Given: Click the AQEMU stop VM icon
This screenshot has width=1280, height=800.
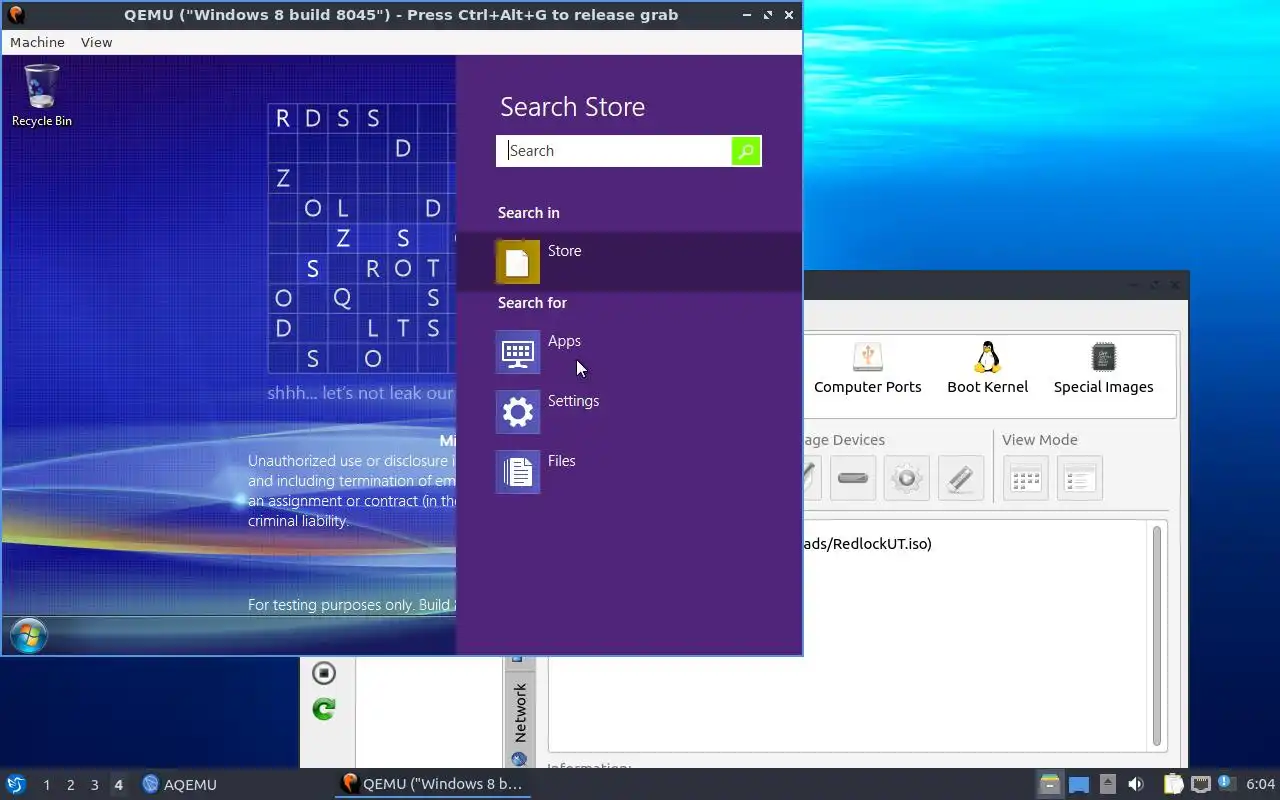Looking at the screenshot, I should pyautogui.click(x=323, y=673).
